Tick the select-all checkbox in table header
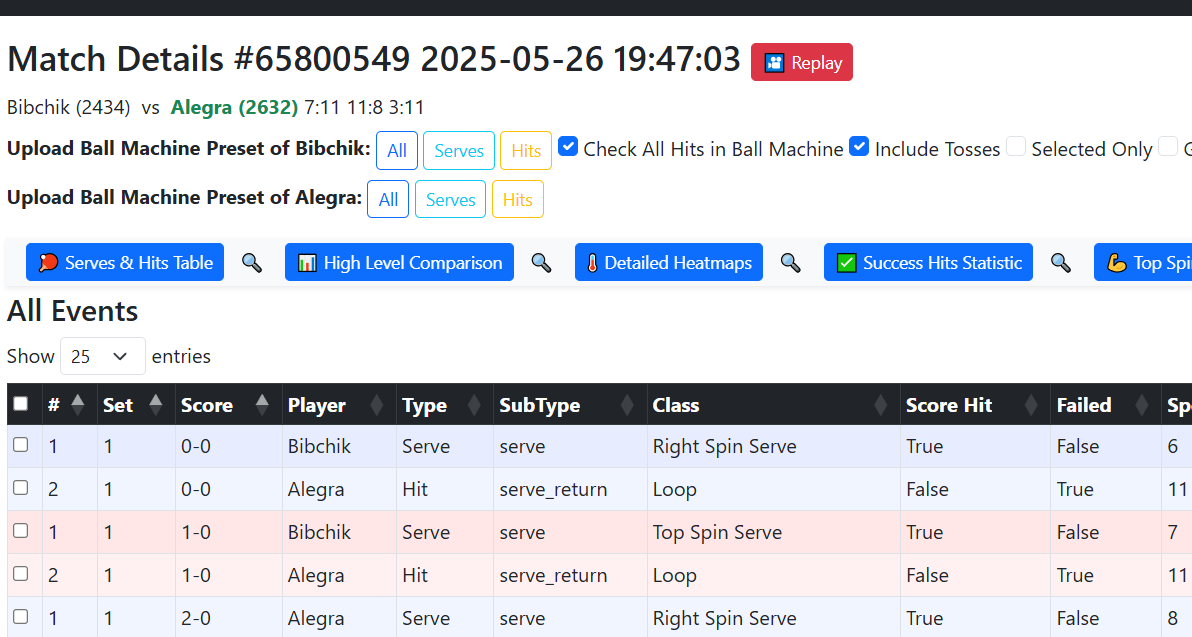1192x637 pixels. (x=21, y=404)
